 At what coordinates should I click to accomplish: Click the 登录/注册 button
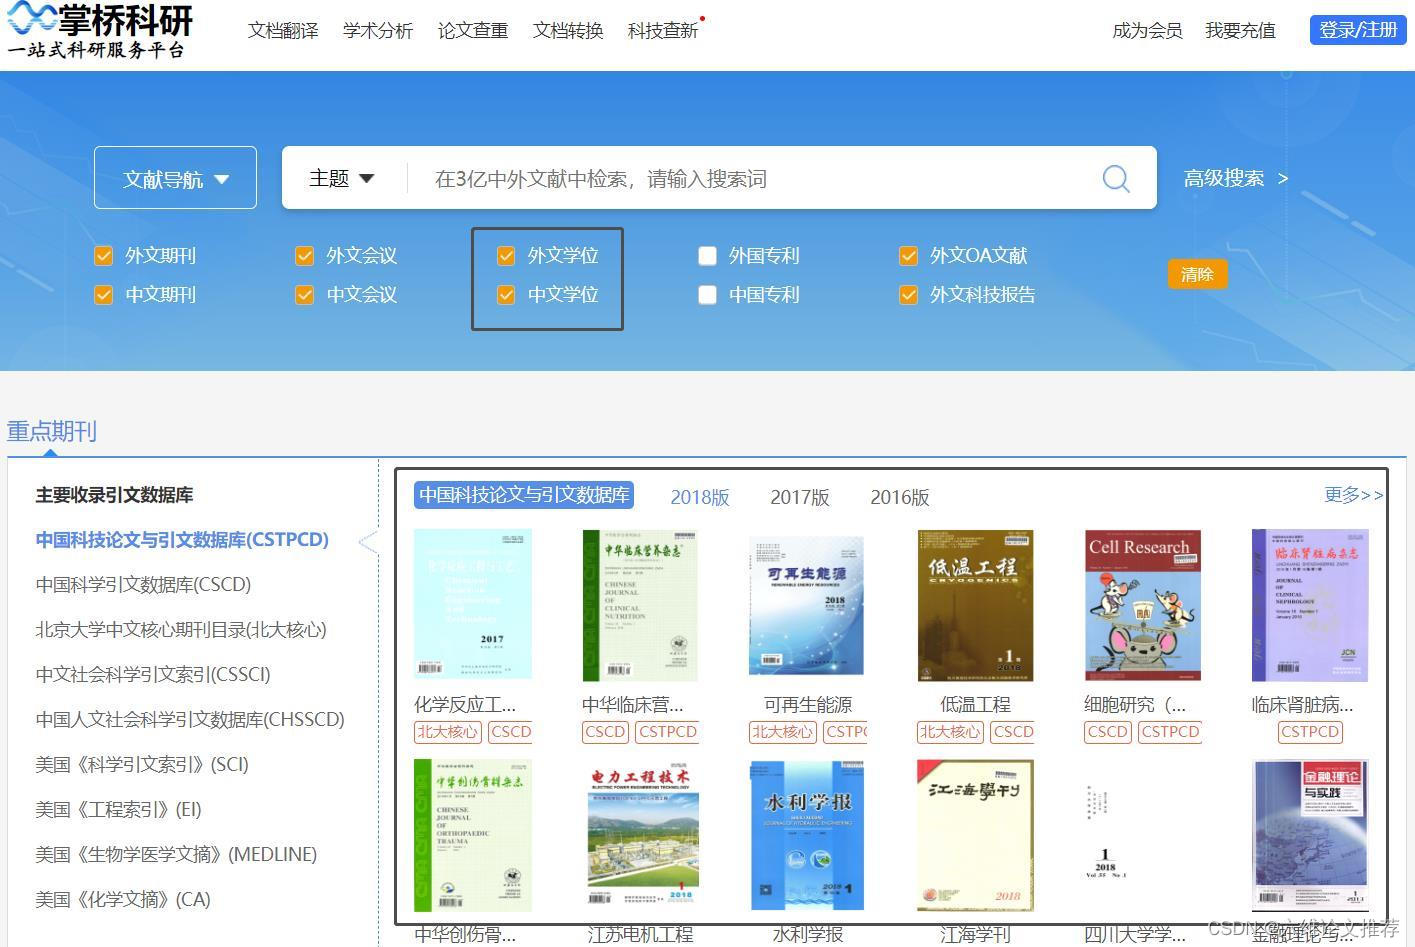[x=1358, y=30]
